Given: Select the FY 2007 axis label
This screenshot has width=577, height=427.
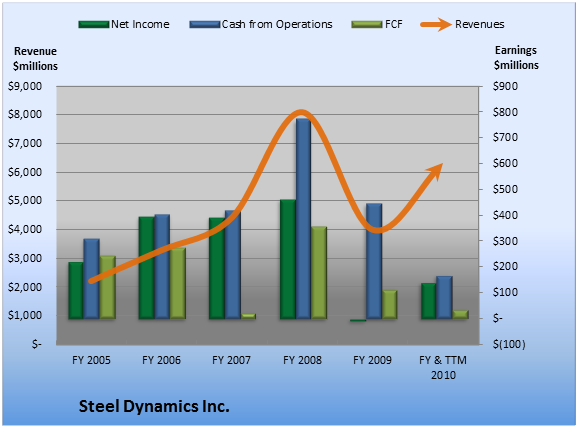Looking at the screenshot, I should coord(231,360).
